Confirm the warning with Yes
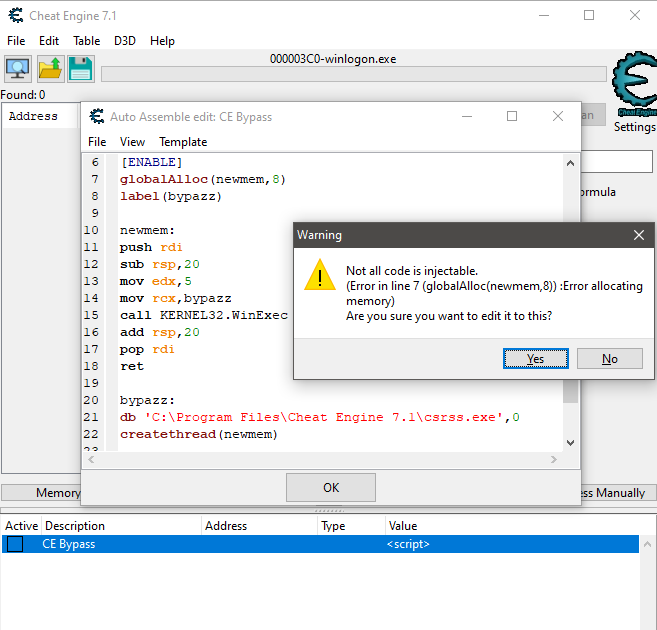Viewport: 657px width, 630px height. pyautogui.click(x=535, y=359)
